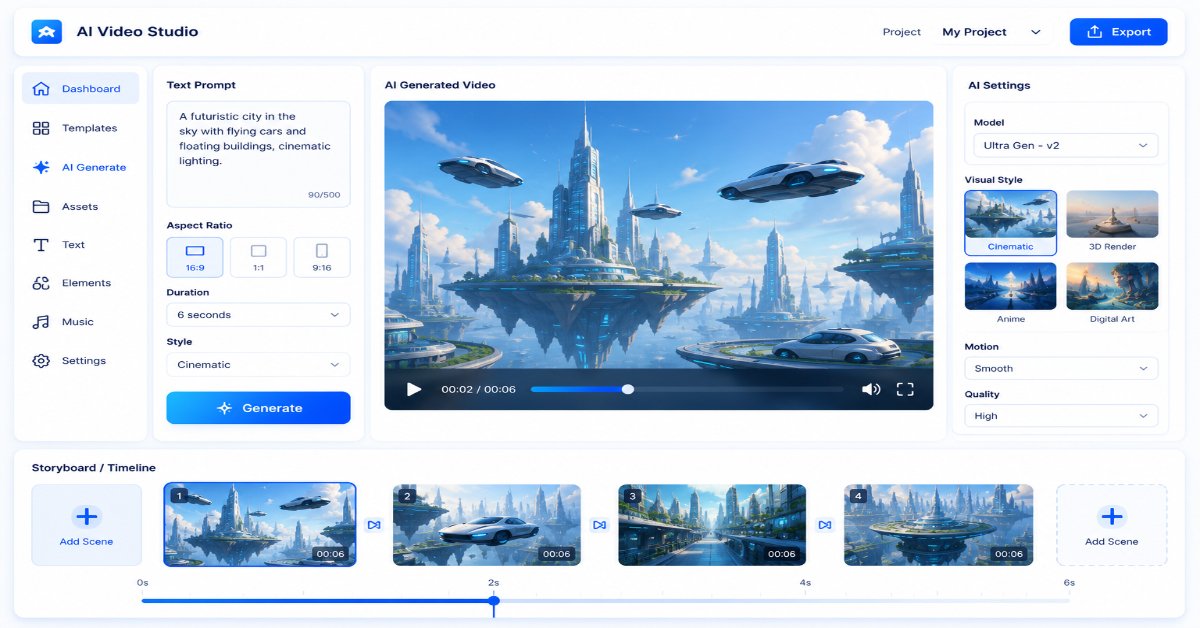This screenshot has height=628, width=1200.
Task: Go to Templates menu label
Action: 89,128
